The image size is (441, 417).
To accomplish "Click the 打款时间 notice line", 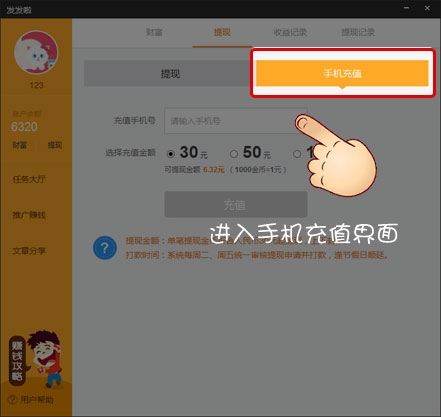I will click(257, 255).
